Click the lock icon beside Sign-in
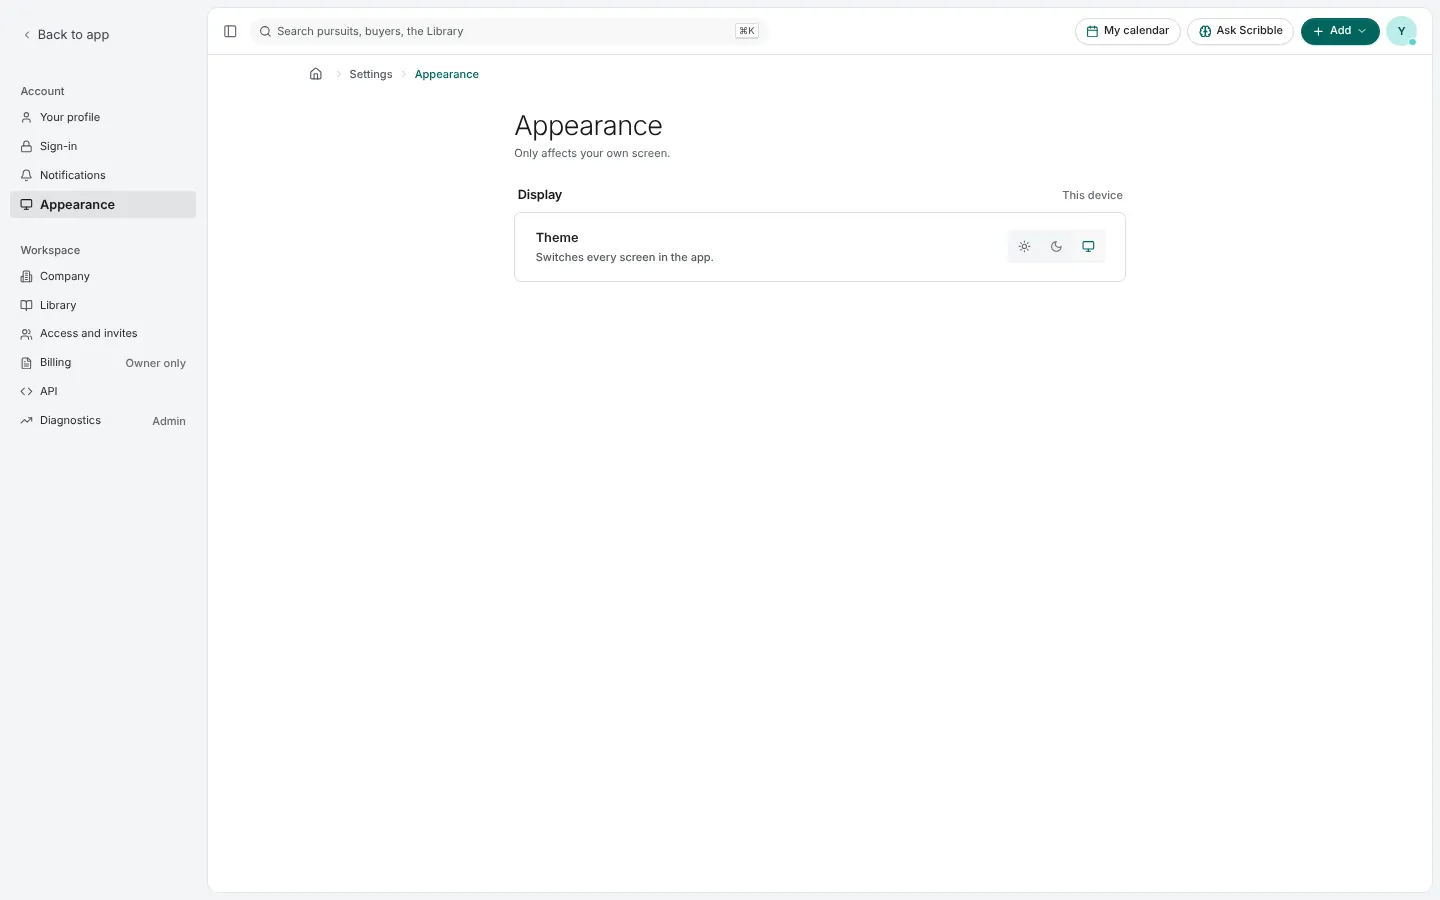The height and width of the screenshot is (900, 1440). click(x=27, y=146)
